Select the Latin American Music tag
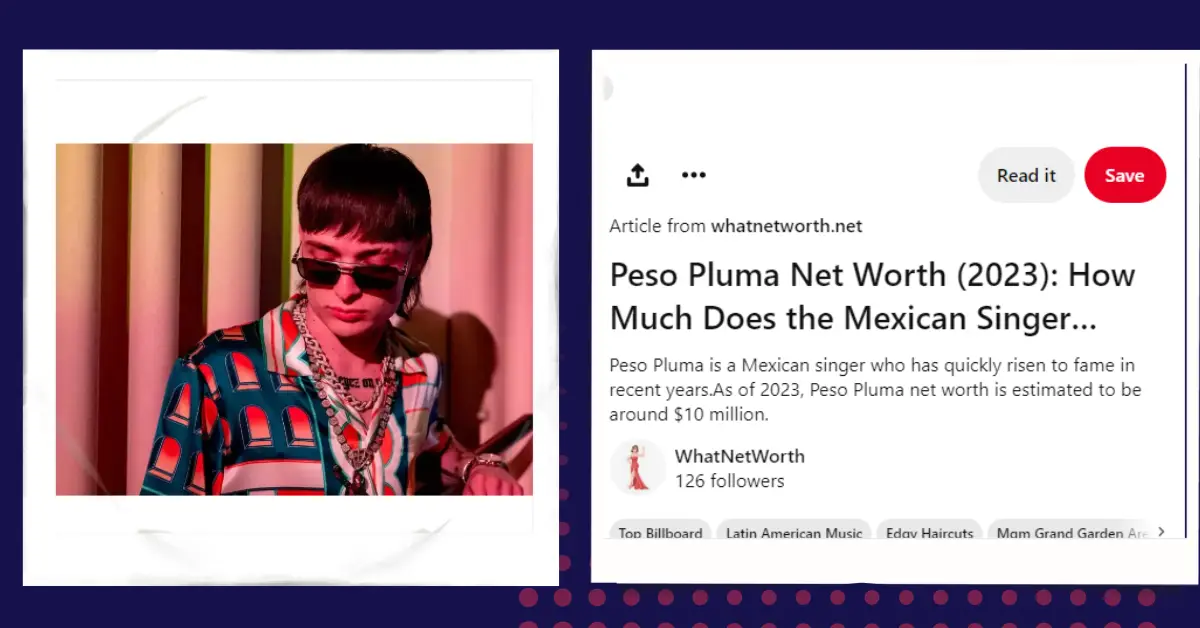The width and height of the screenshot is (1200, 628). pyautogui.click(x=794, y=531)
